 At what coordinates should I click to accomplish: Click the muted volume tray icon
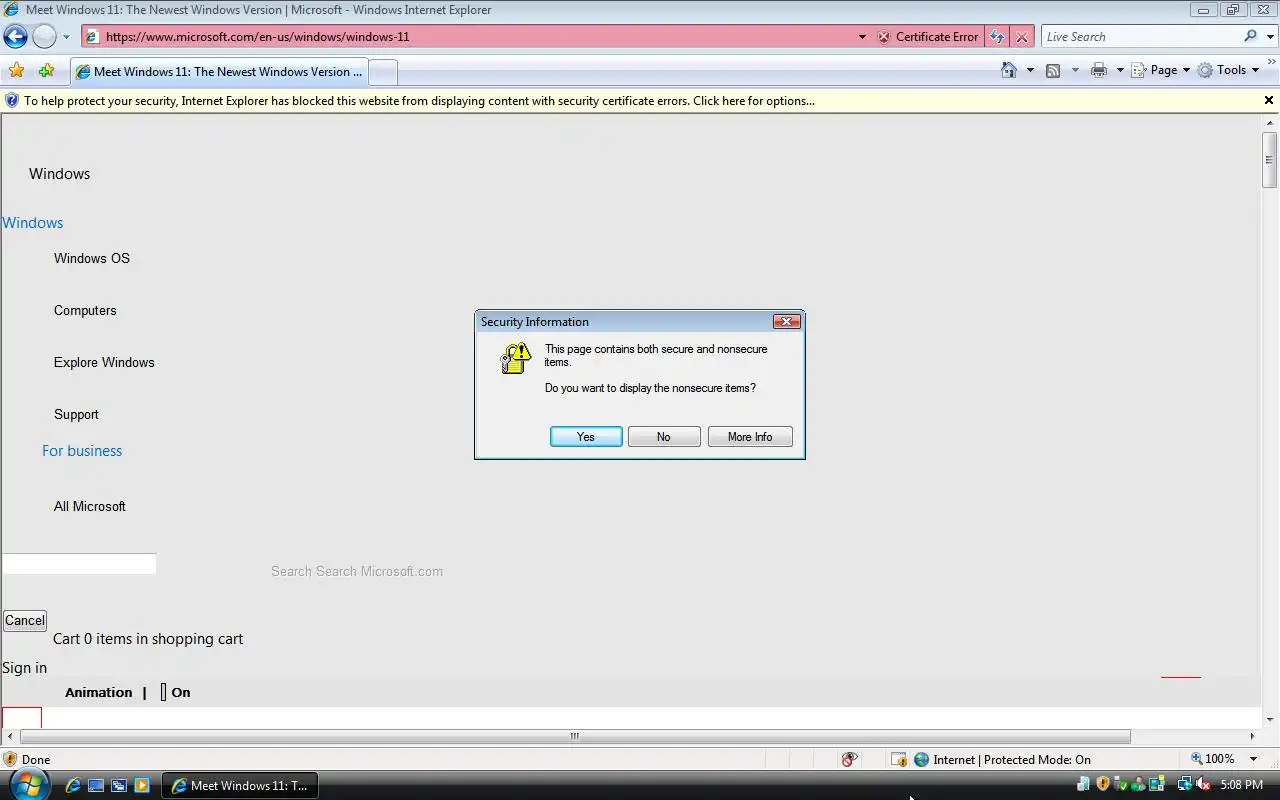click(1203, 785)
